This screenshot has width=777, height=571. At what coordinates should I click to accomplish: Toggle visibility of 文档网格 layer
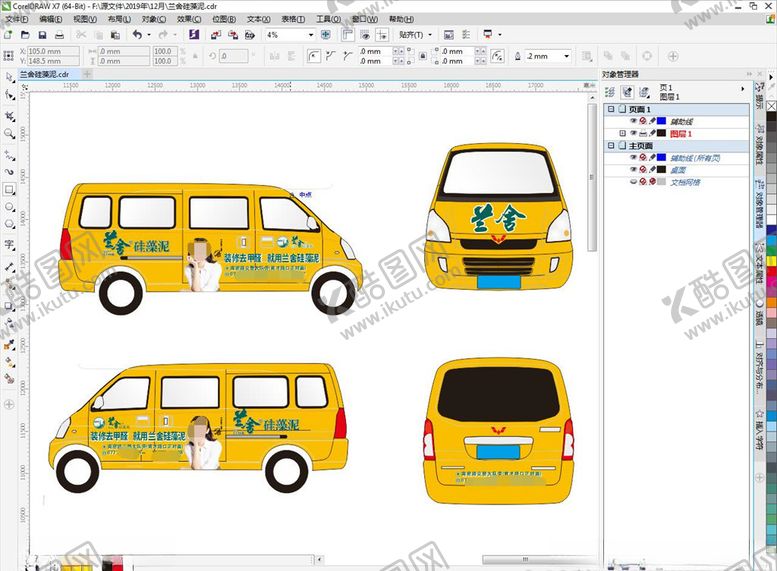[x=633, y=182]
